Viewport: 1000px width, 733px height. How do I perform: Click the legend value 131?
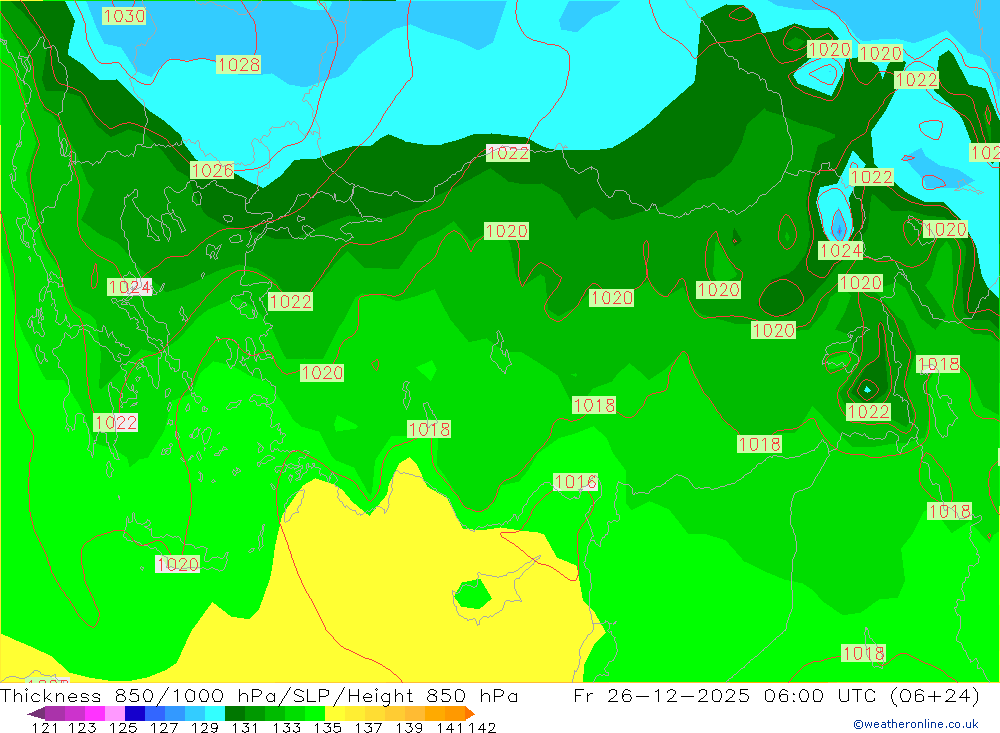point(245,727)
